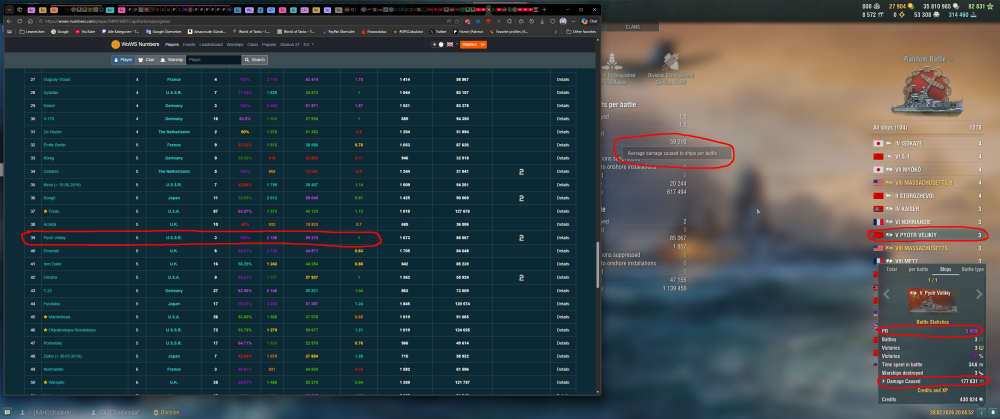Expand the EU region dropdown
1000x419 pixels.
[308, 45]
